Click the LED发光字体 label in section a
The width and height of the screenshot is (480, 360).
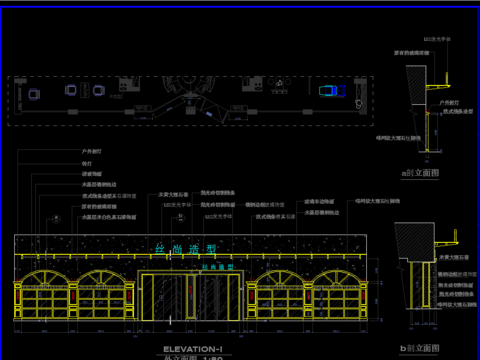(x=437, y=39)
